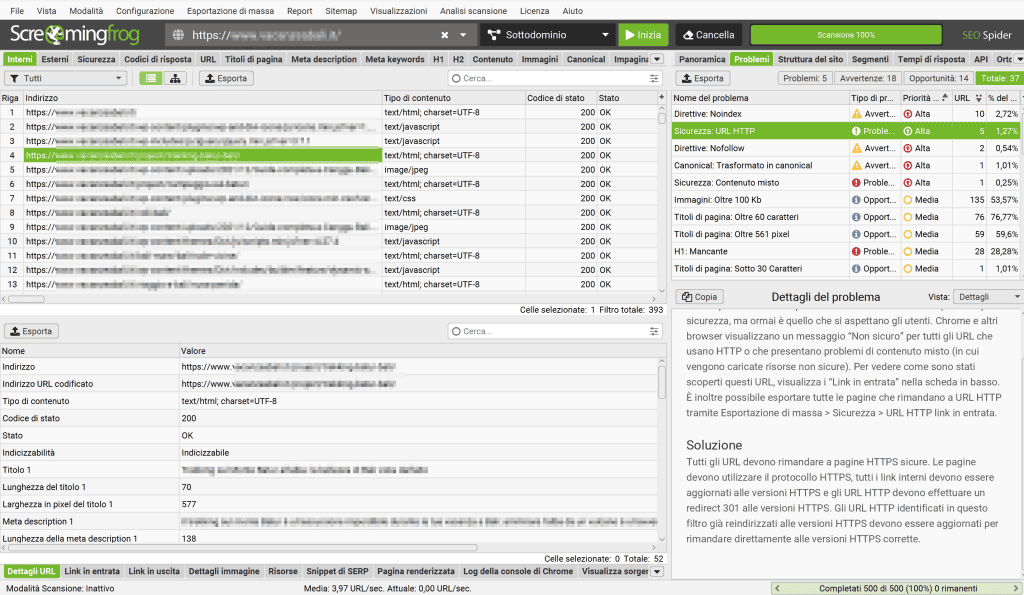Show more tabs after Impagina
This screenshot has width=1024, height=595.
pos(657,59)
